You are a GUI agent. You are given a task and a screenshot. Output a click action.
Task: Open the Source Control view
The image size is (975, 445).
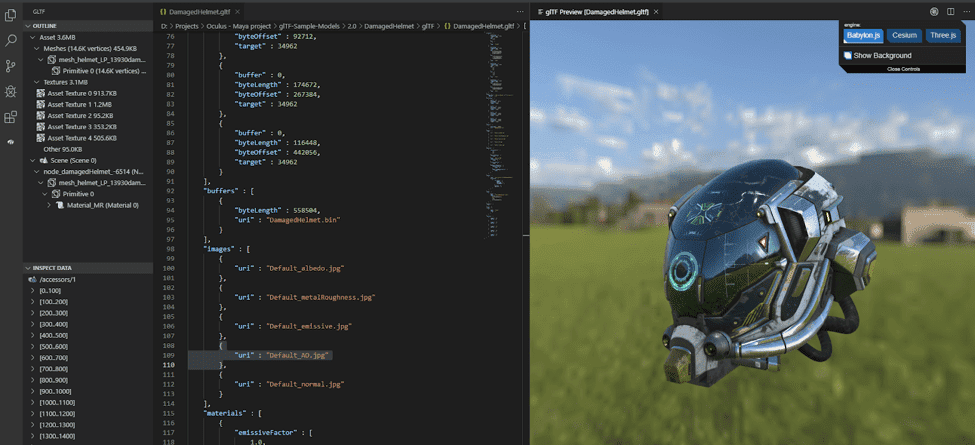(x=11, y=66)
